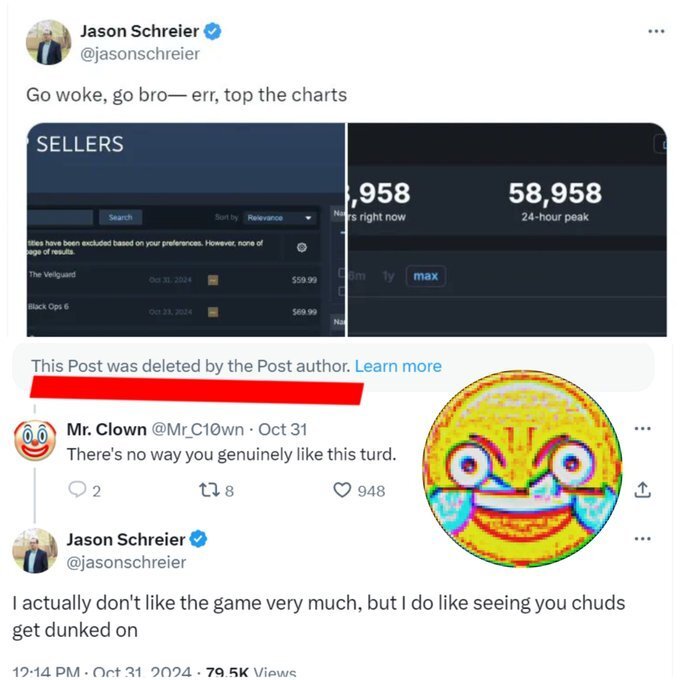The image size is (680, 680).
Task: Open the reply icon on Mr. Clown's post
Action: (77, 490)
